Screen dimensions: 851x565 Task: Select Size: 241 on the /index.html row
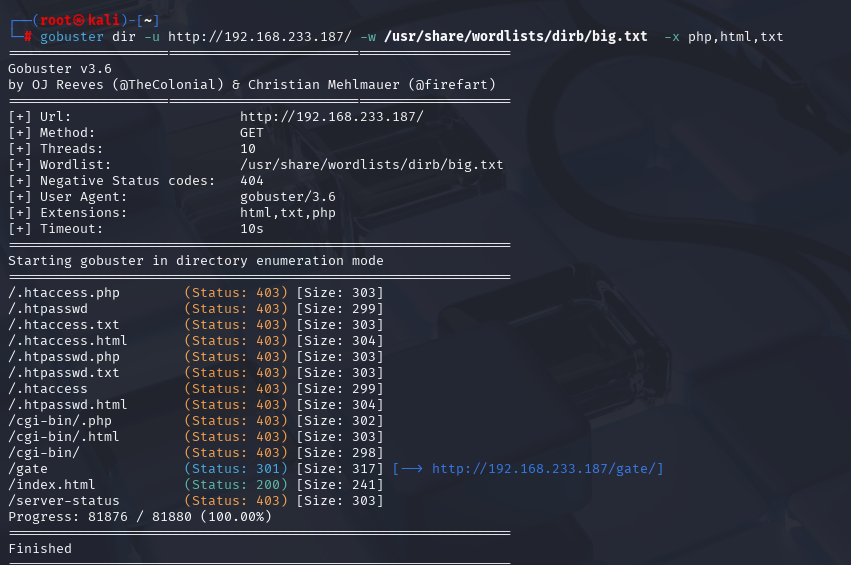pos(340,485)
